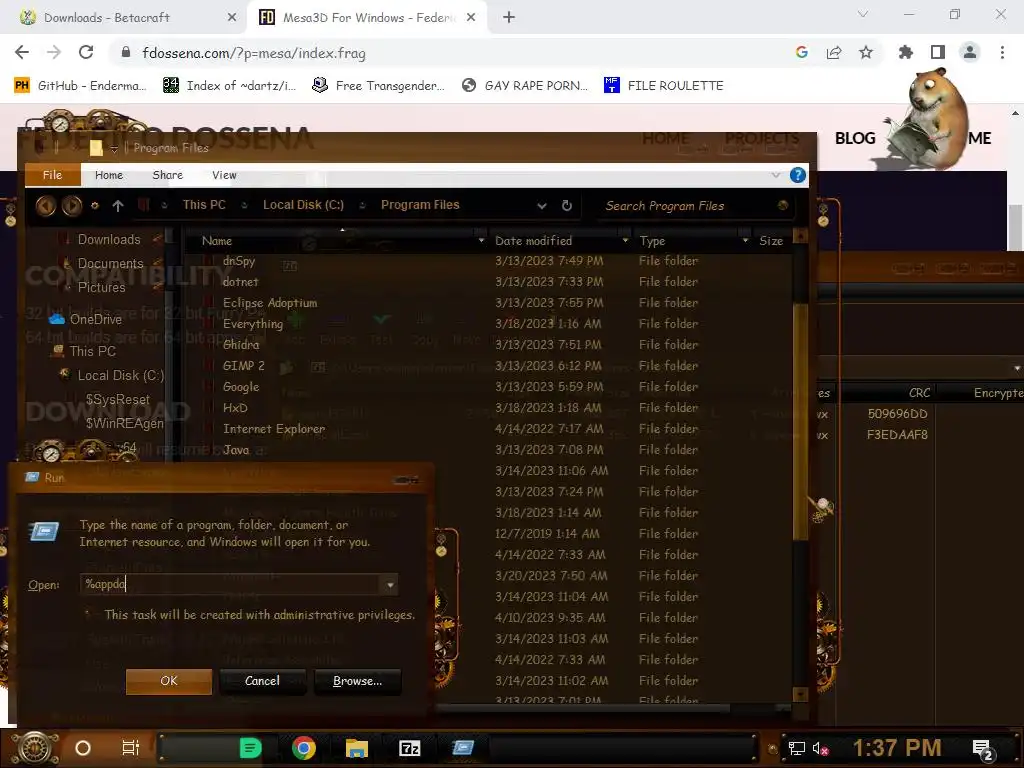Screen dimensions: 1024x768
Task: Select Downloads in navigation pane
Action: pos(108,240)
